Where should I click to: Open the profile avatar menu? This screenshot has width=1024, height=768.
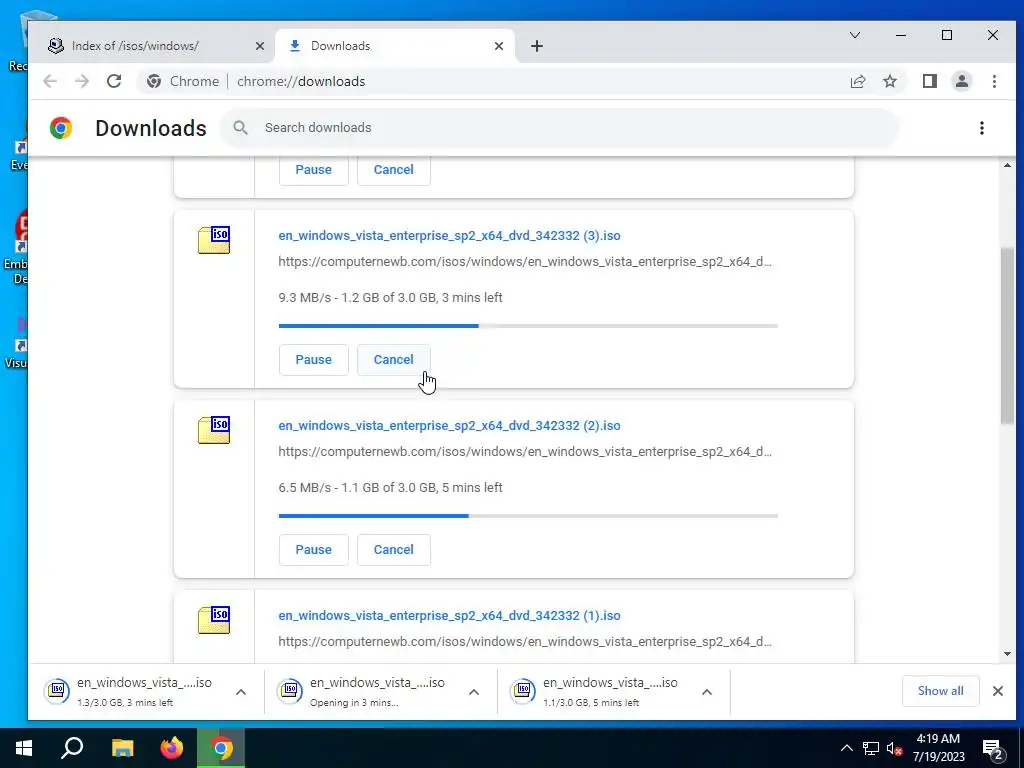[961, 82]
